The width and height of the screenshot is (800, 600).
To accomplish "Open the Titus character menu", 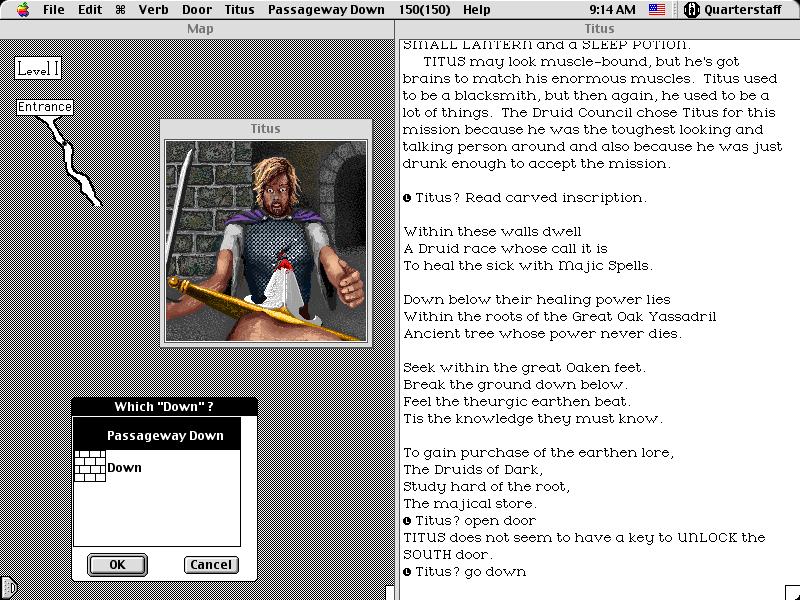I will [x=239, y=9].
